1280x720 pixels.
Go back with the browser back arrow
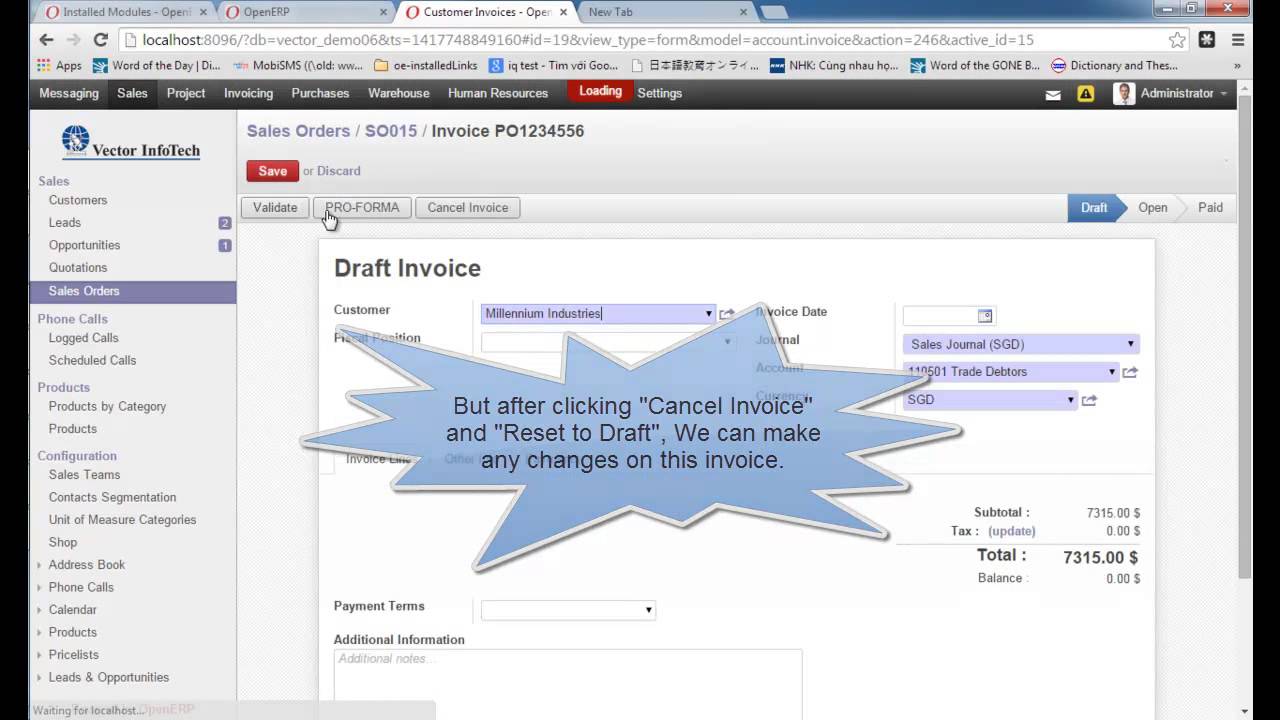[x=46, y=40]
